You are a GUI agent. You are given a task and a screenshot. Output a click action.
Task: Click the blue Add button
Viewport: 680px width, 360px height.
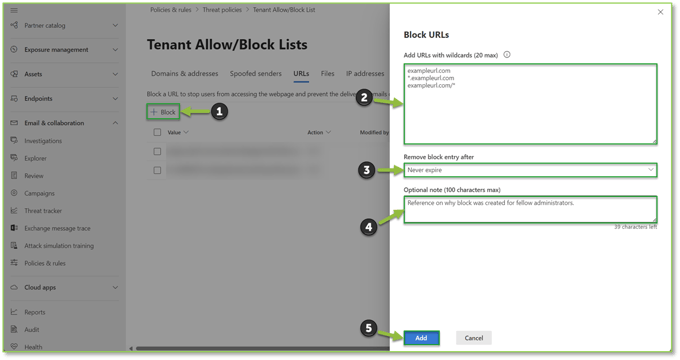coord(421,338)
